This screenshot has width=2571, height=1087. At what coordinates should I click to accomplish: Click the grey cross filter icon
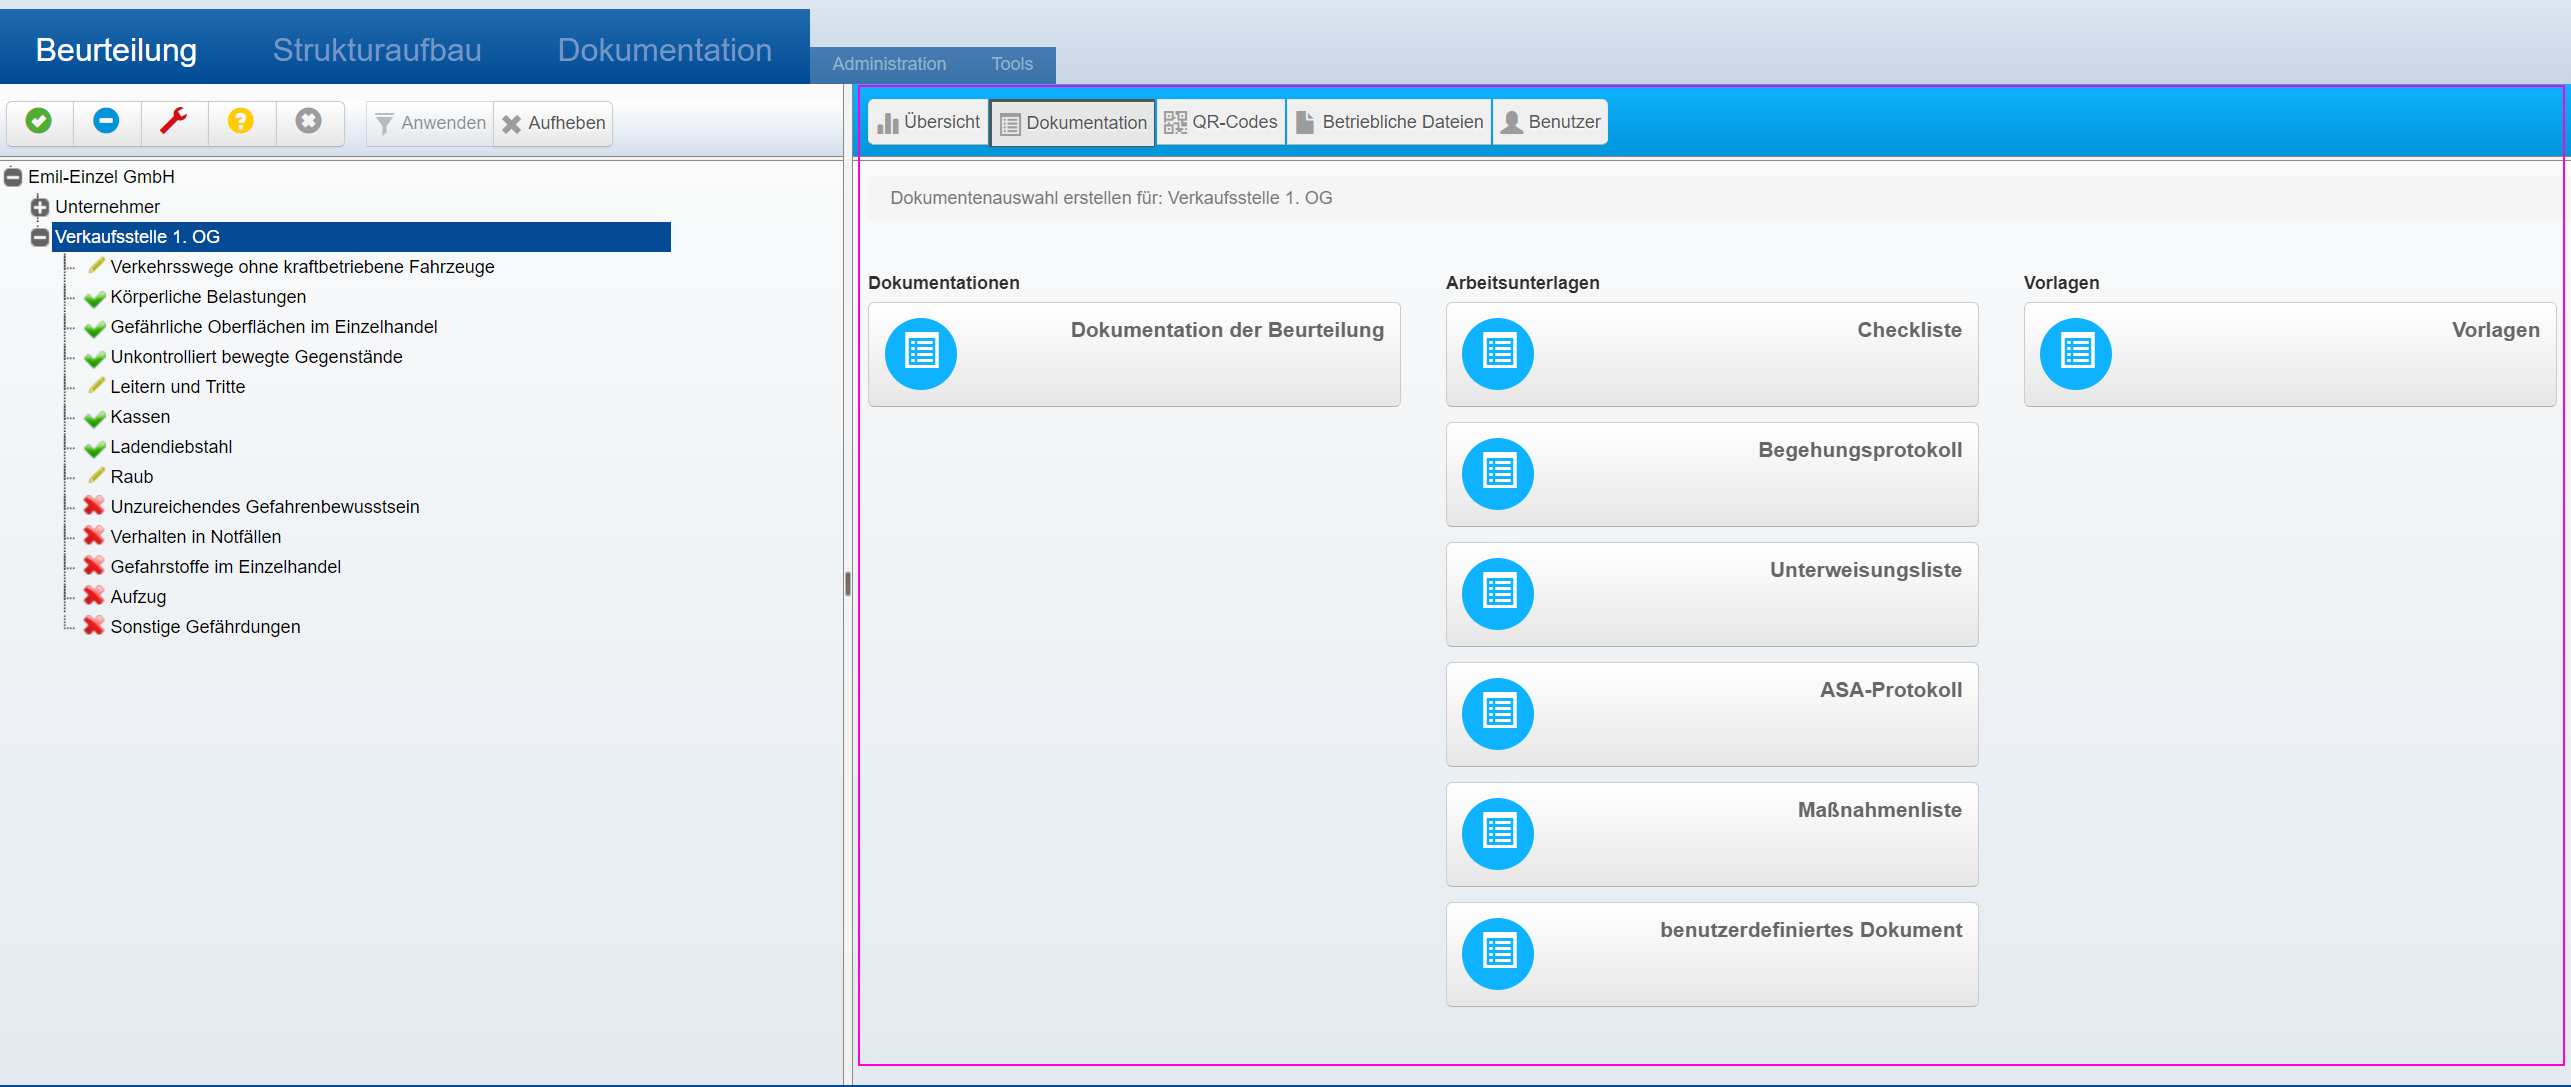(x=309, y=122)
